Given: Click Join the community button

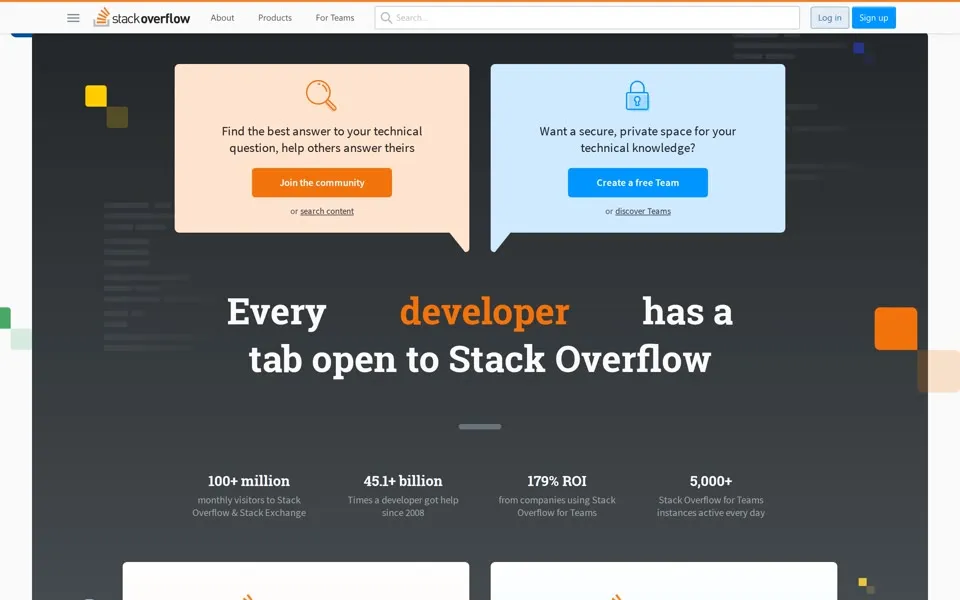Looking at the screenshot, I should click(322, 182).
